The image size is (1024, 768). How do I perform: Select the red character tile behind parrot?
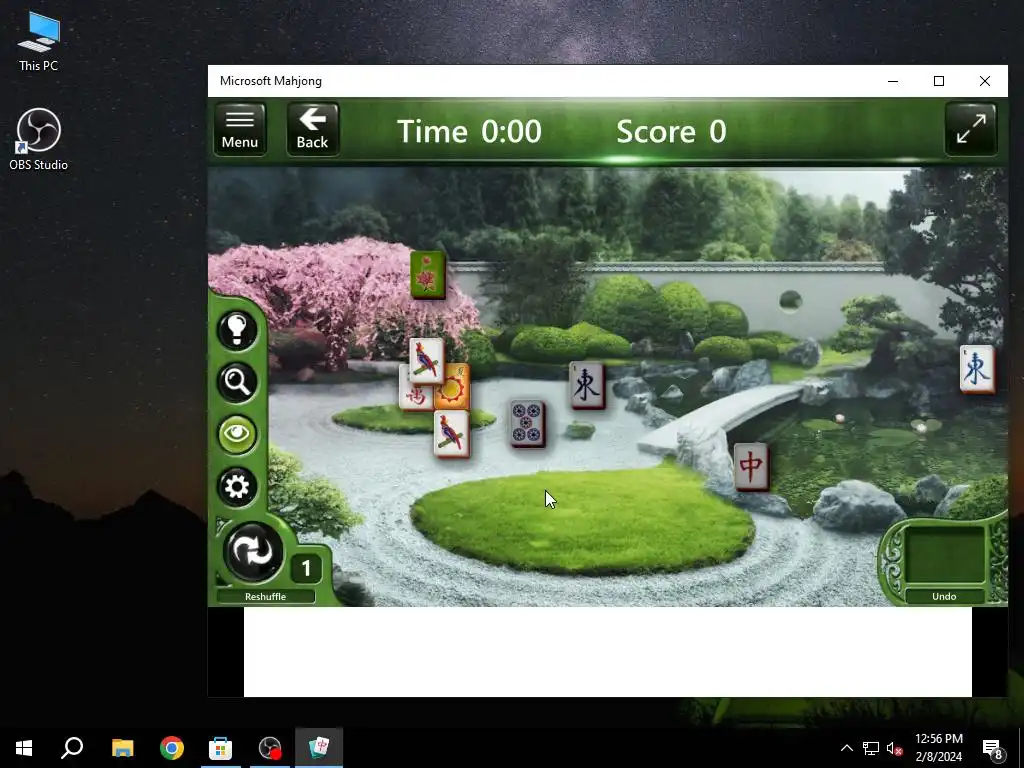[414, 395]
